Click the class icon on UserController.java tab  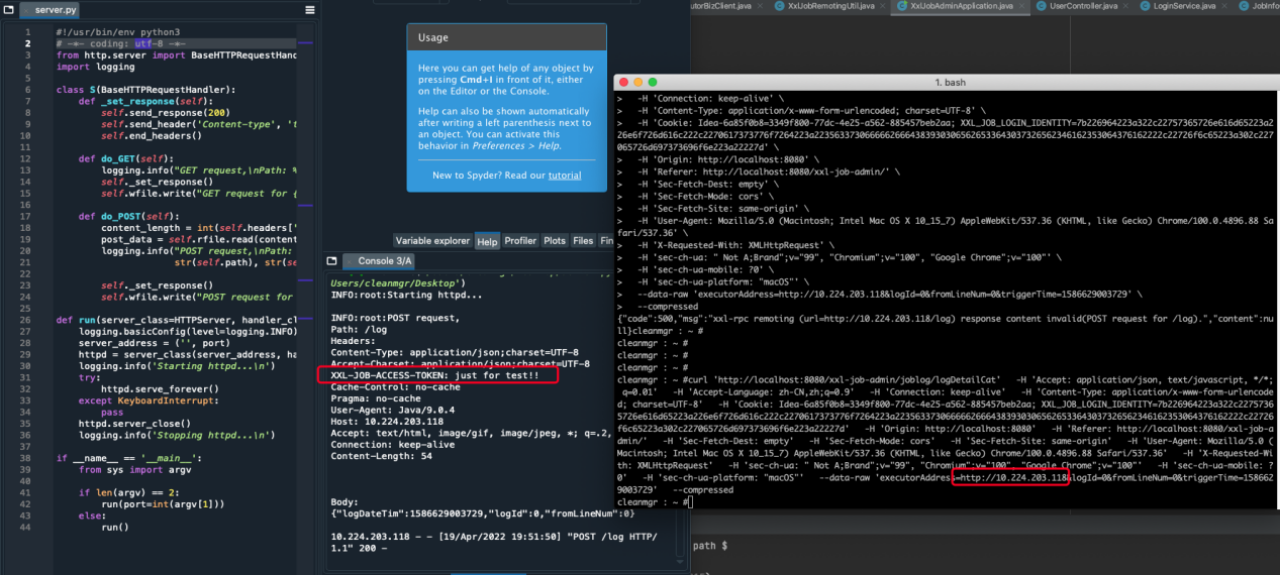point(1041,6)
